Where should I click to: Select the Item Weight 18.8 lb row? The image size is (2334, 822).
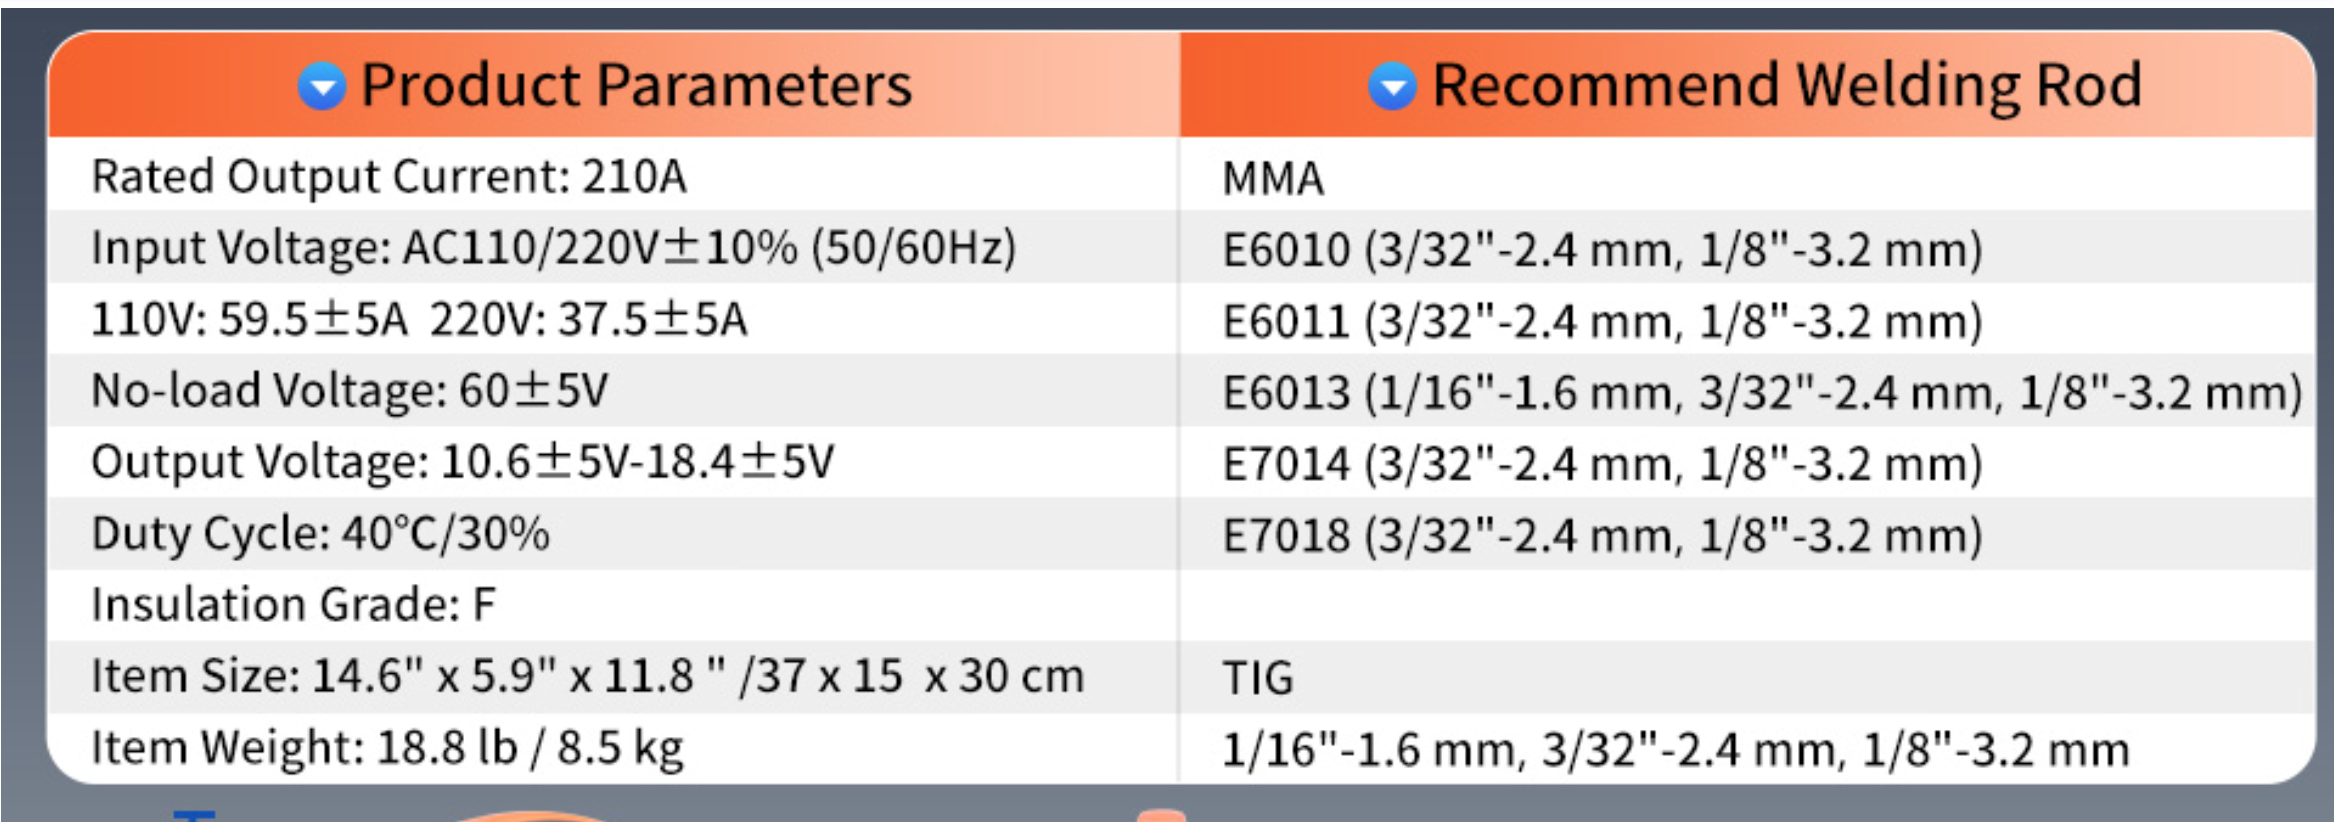point(387,748)
